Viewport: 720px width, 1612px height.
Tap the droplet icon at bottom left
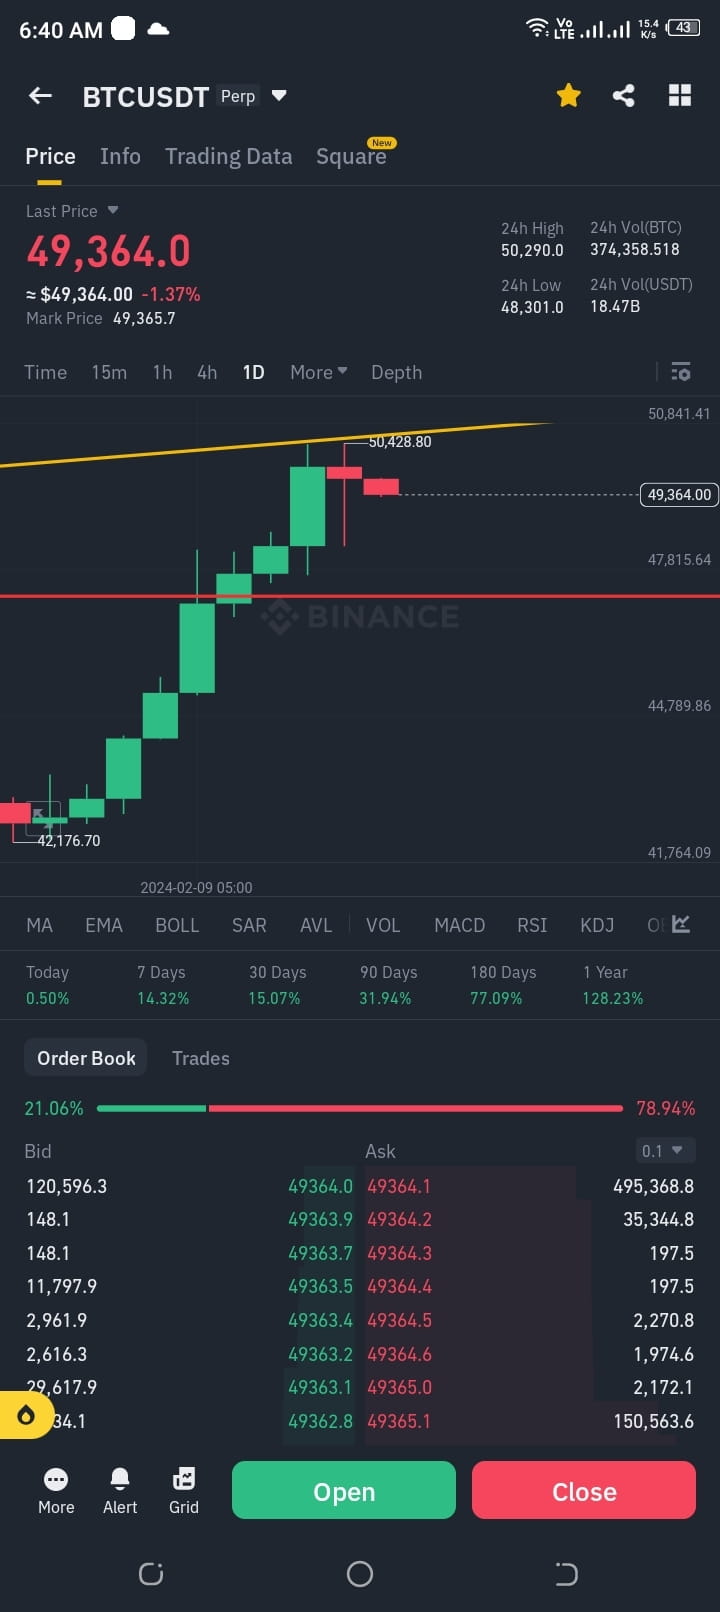pyautogui.click(x=26, y=1415)
